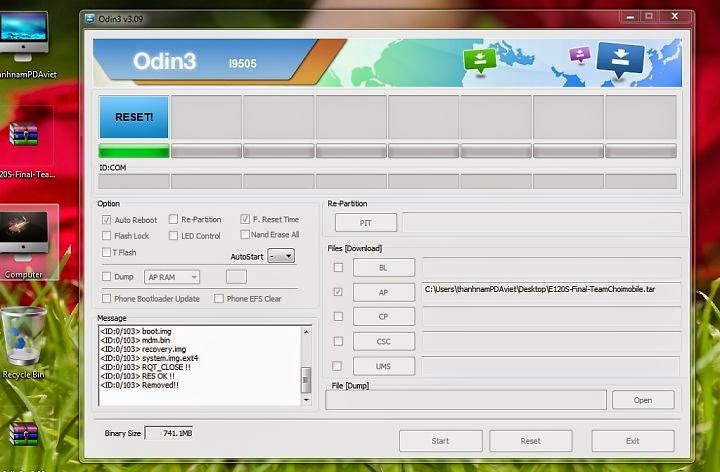The width and height of the screenshot is (720, 472).
Task: Enable Re-Partition option
Action: (x=173, y=219)
